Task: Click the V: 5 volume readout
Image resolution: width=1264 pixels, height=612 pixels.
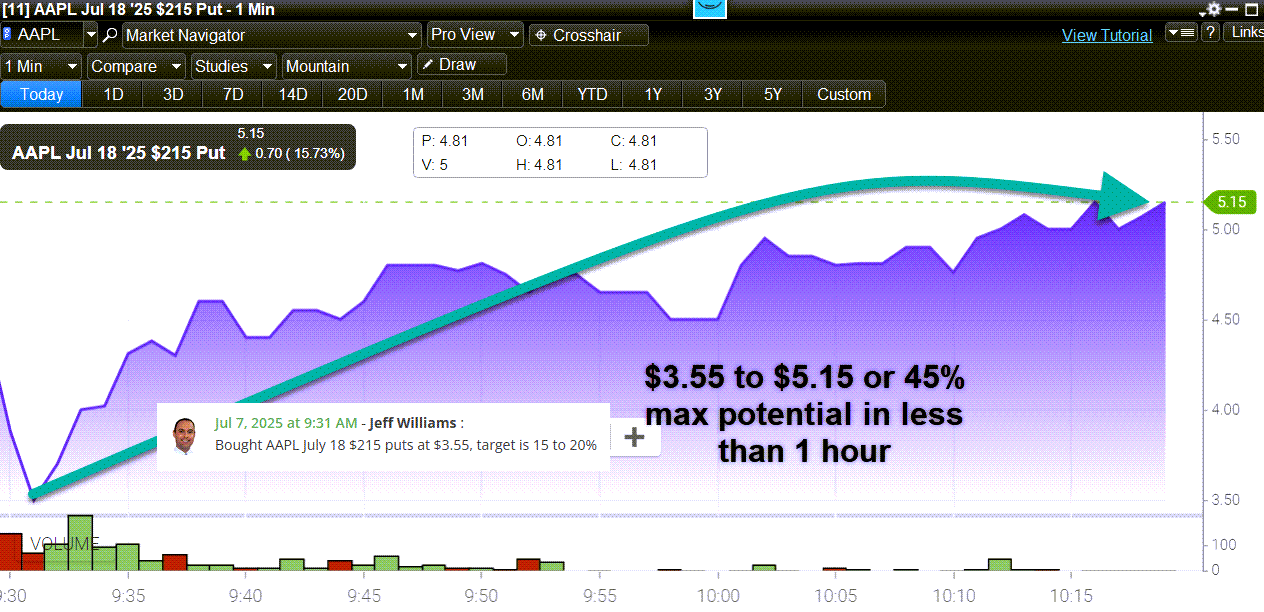Action: (435, 165)
